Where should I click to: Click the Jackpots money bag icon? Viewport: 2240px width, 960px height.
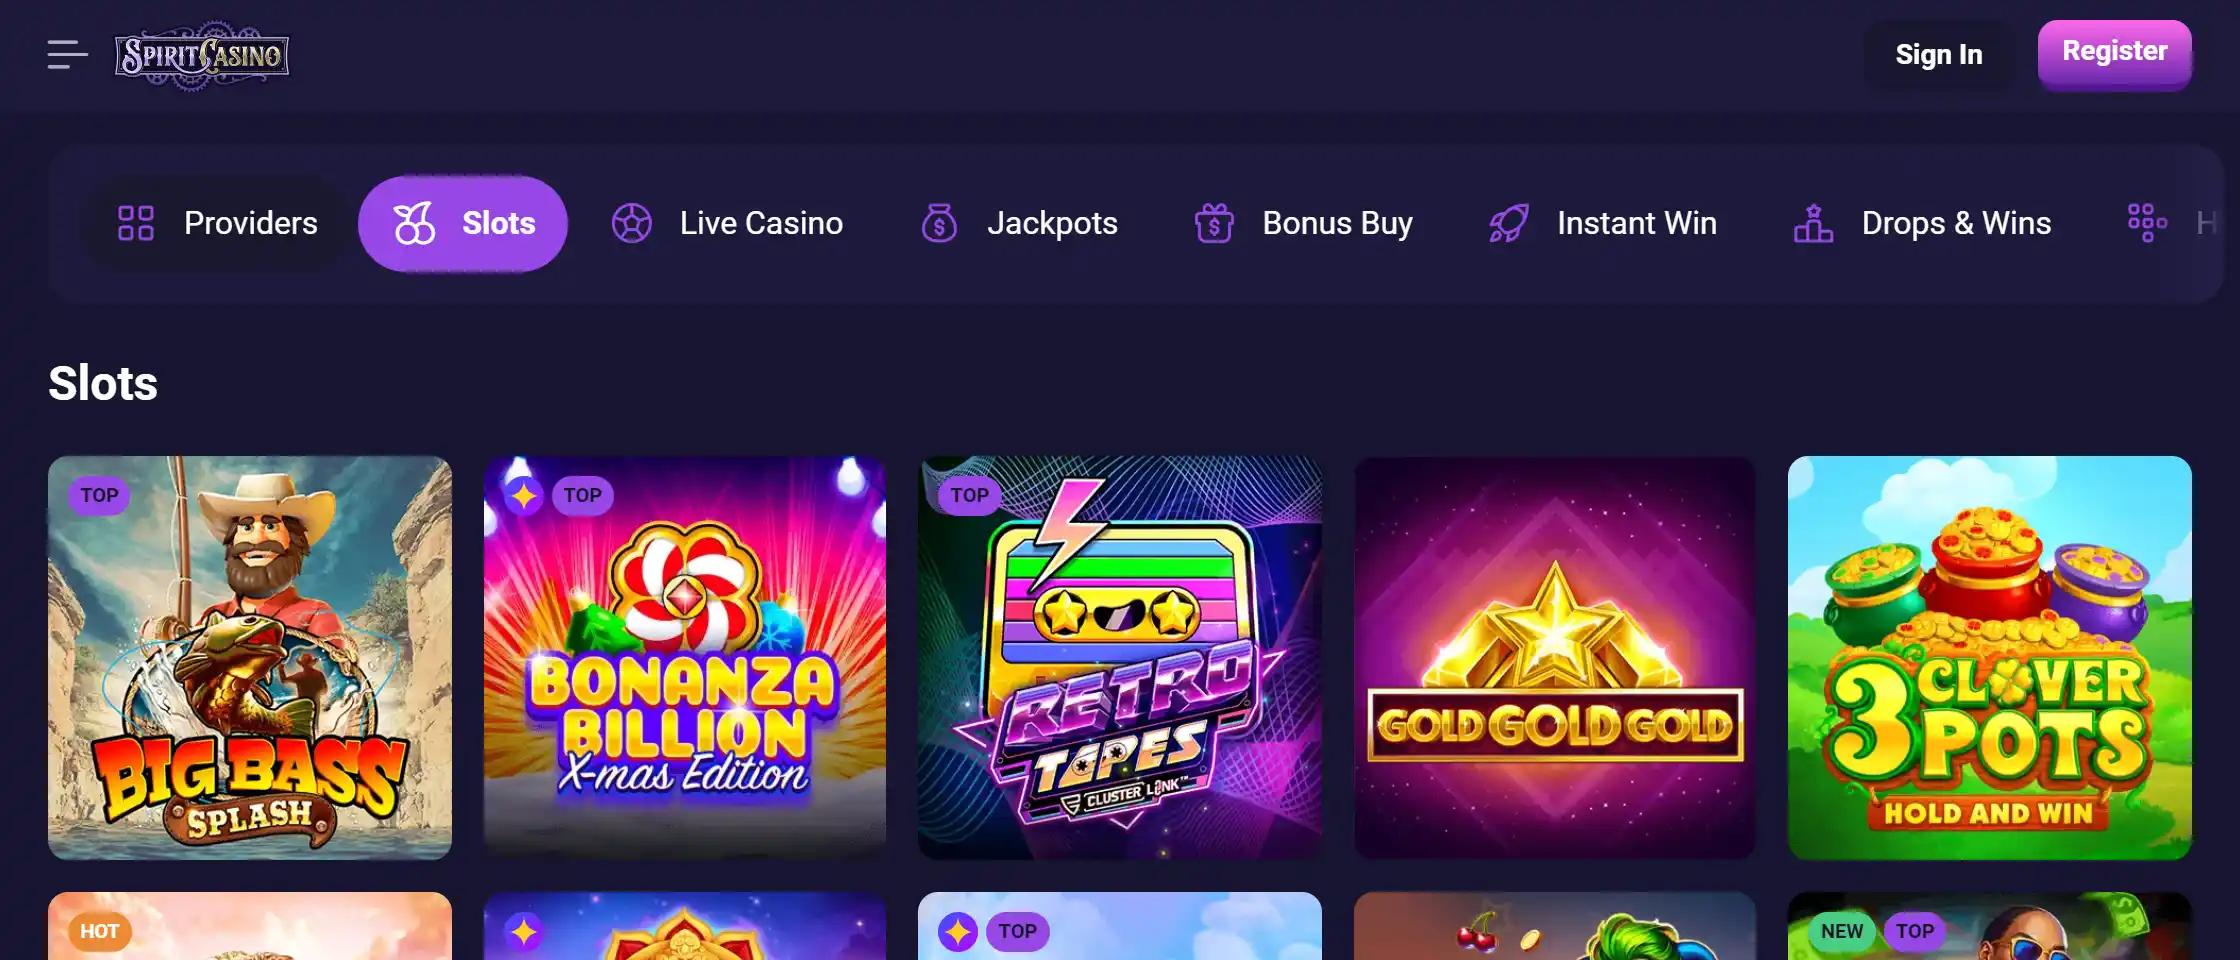click(x=939, y=223)
